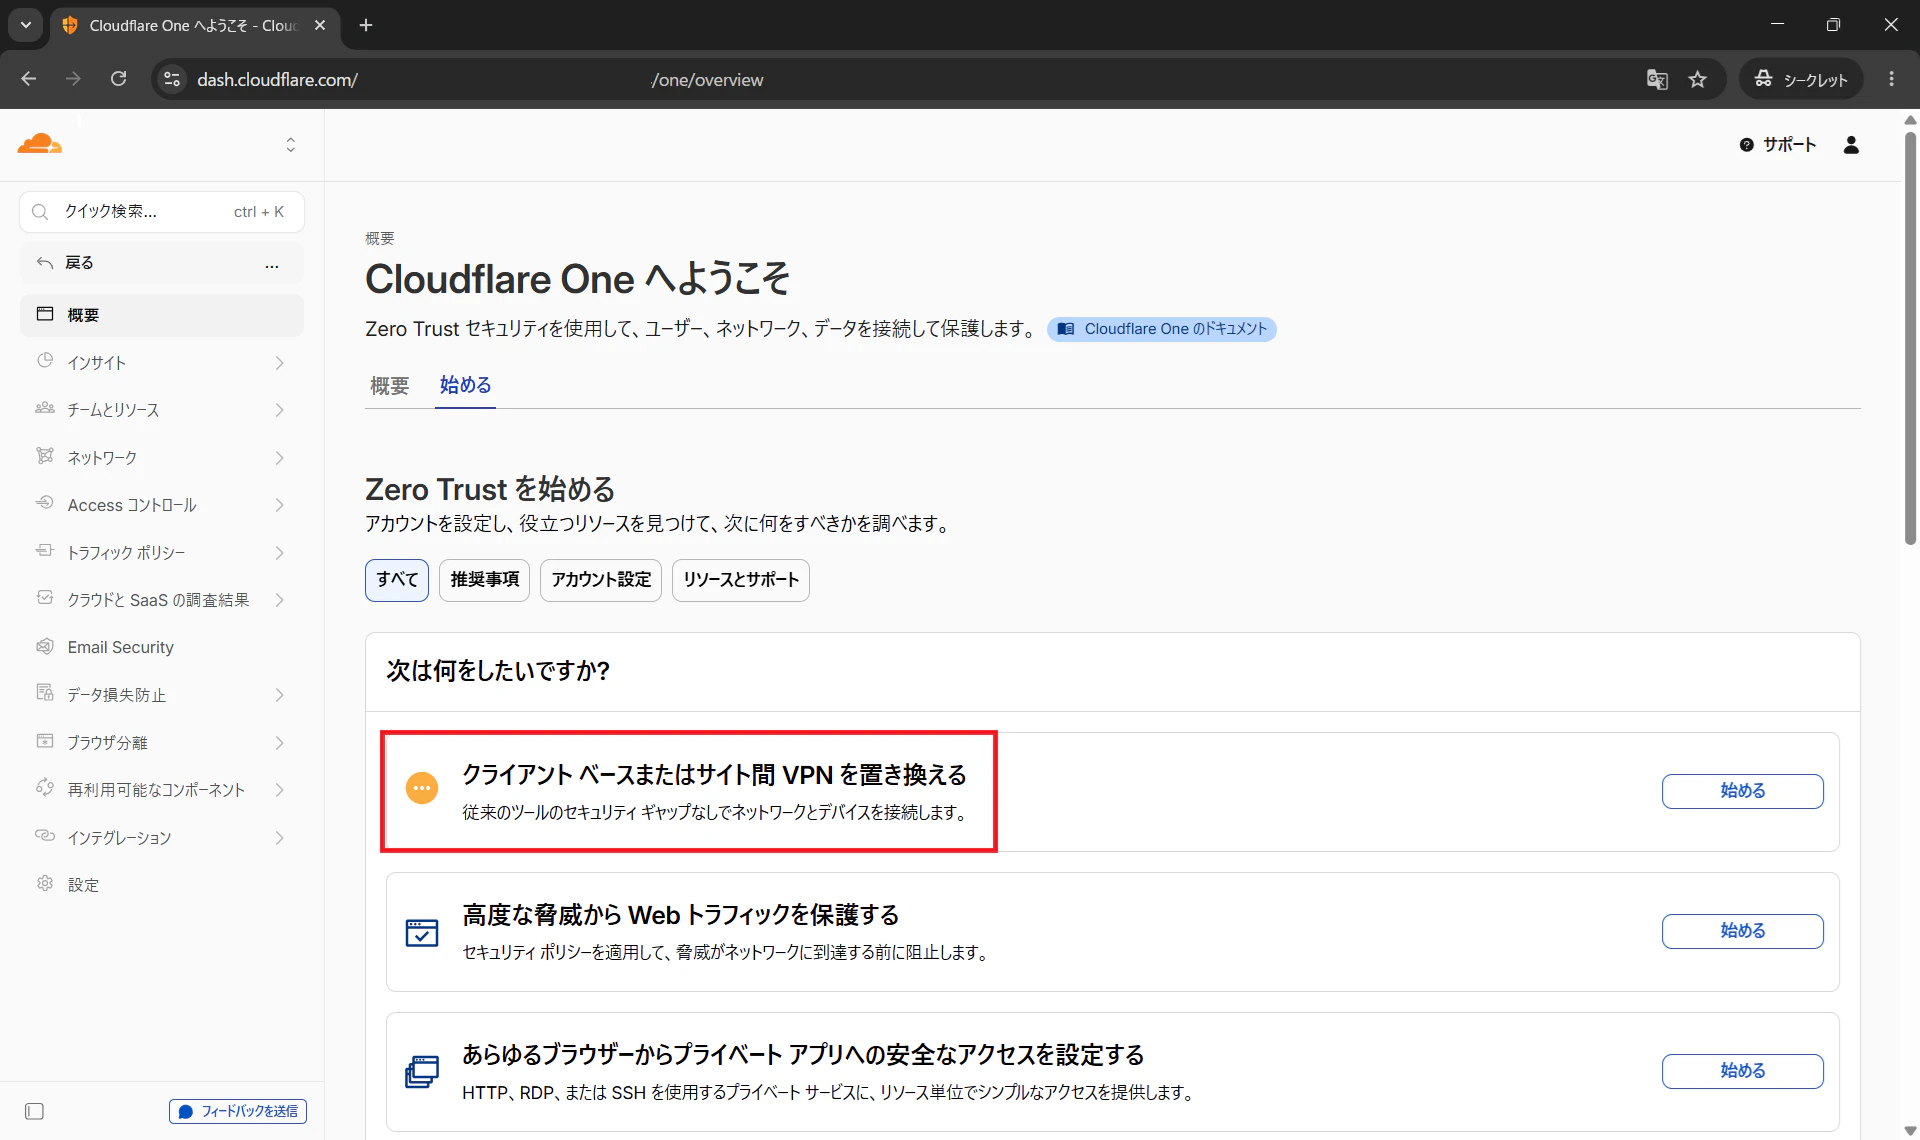This screenshot has height=1140, width=1920.
Task: Expand the データ損失防止 chevron
Action: pos(280,695)
